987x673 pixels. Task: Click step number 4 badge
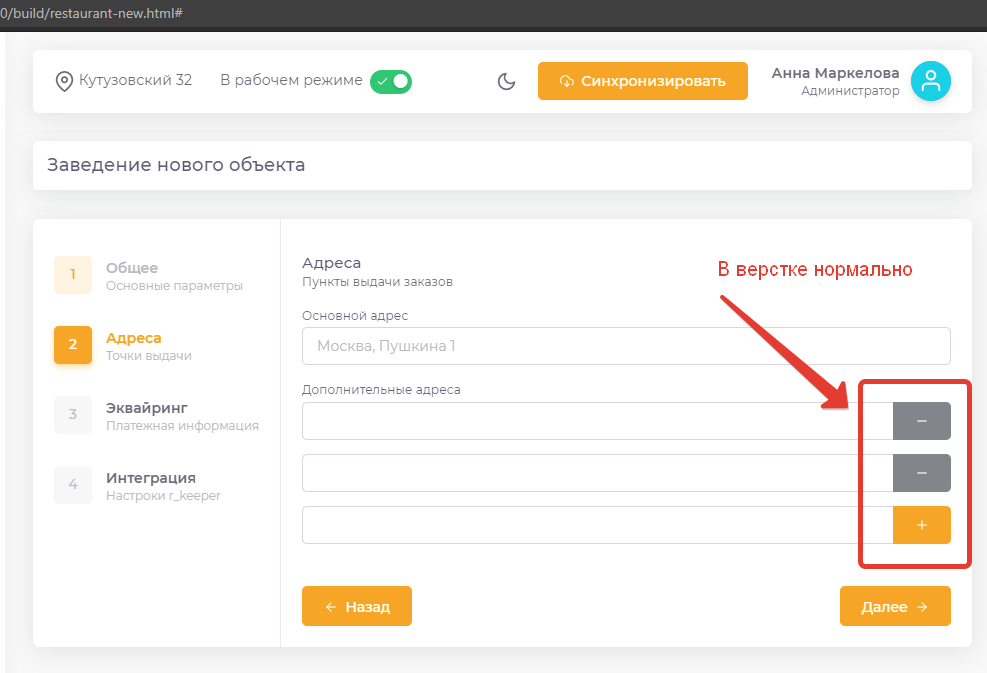pos(73,485)
